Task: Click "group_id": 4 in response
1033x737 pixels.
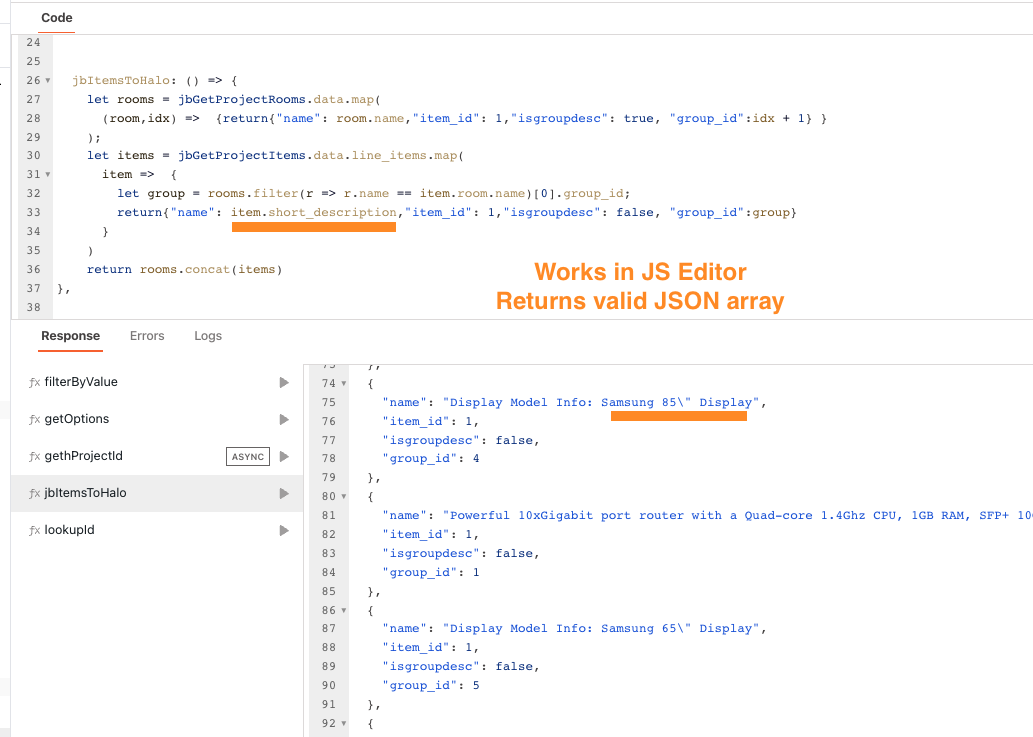Action: [x=431, y=459]
